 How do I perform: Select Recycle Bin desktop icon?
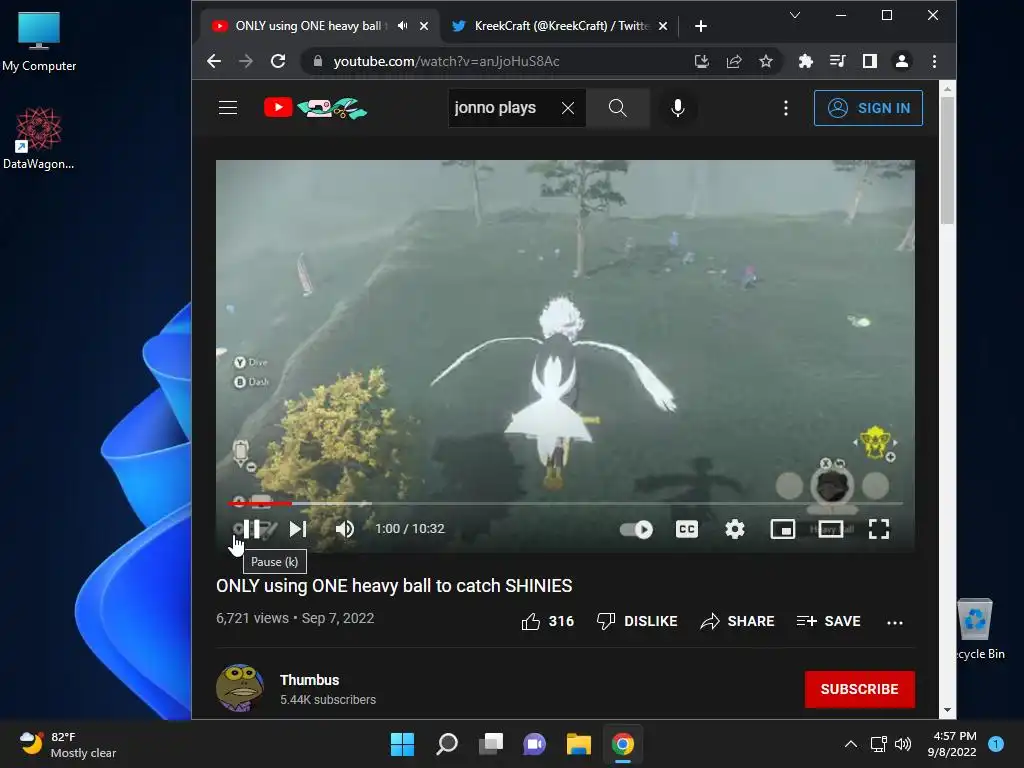point(978,630)
